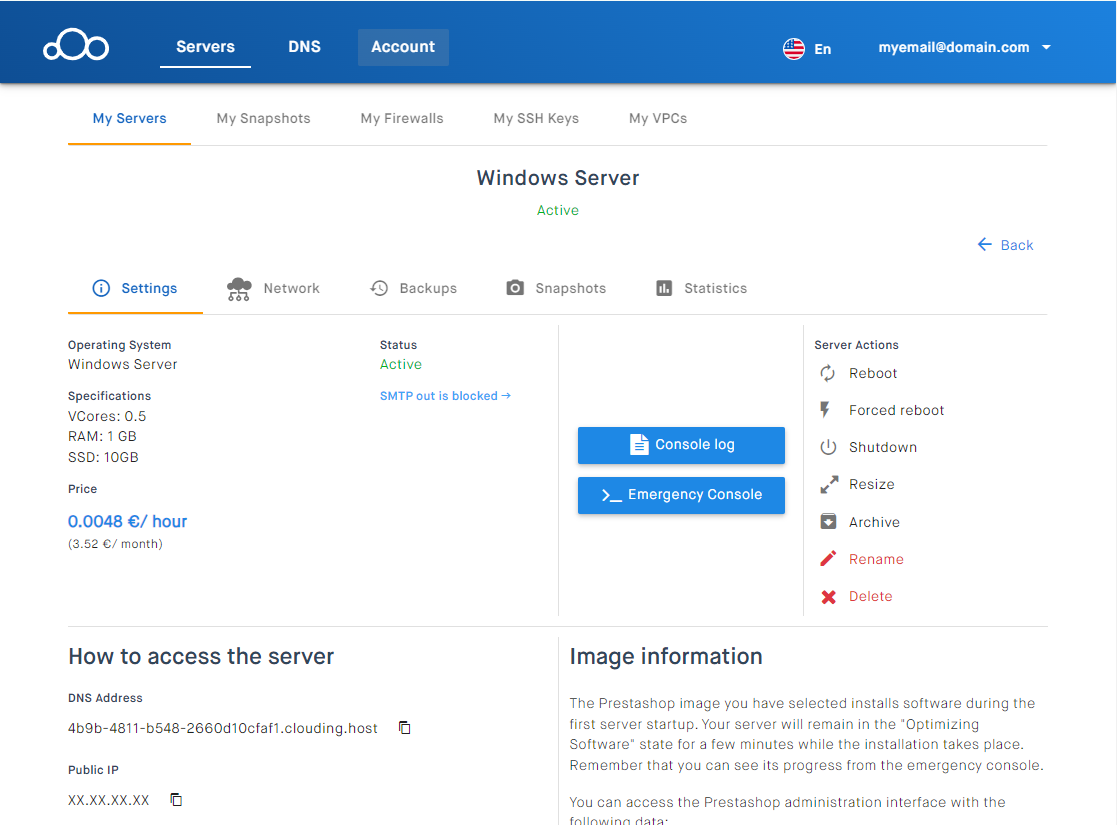Choose the Resize server action
This screenshot has height=825, width=1117.
pyautogui.click(x=857, y=484)
